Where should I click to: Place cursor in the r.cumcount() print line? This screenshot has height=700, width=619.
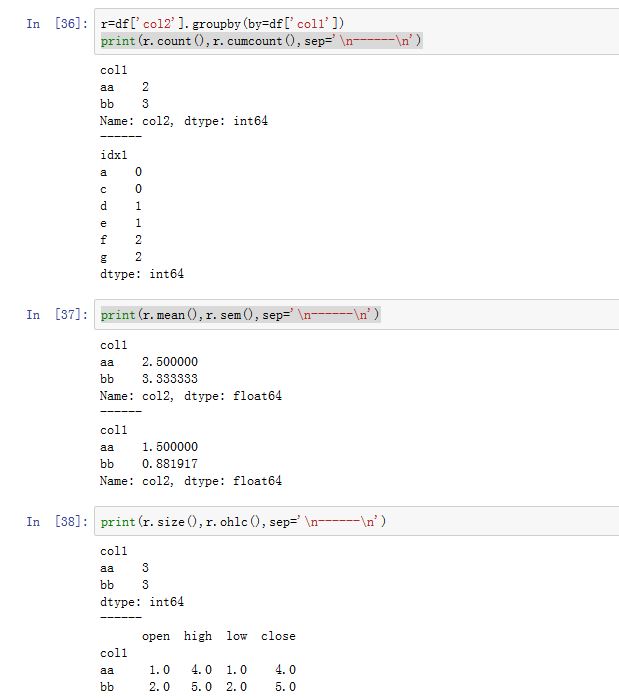(260, 40)
